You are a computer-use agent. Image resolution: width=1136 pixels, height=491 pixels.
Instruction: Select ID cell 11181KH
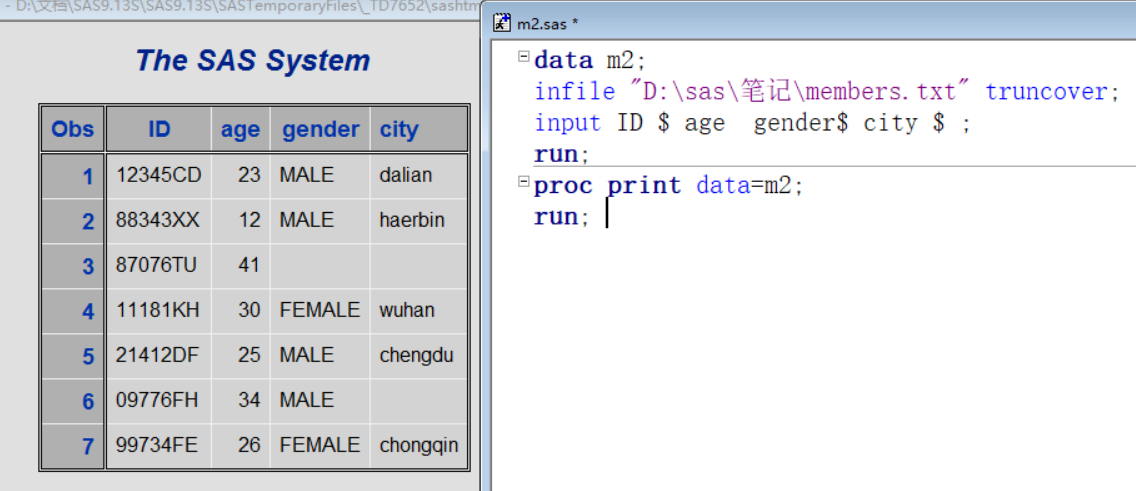coord(159,310)
